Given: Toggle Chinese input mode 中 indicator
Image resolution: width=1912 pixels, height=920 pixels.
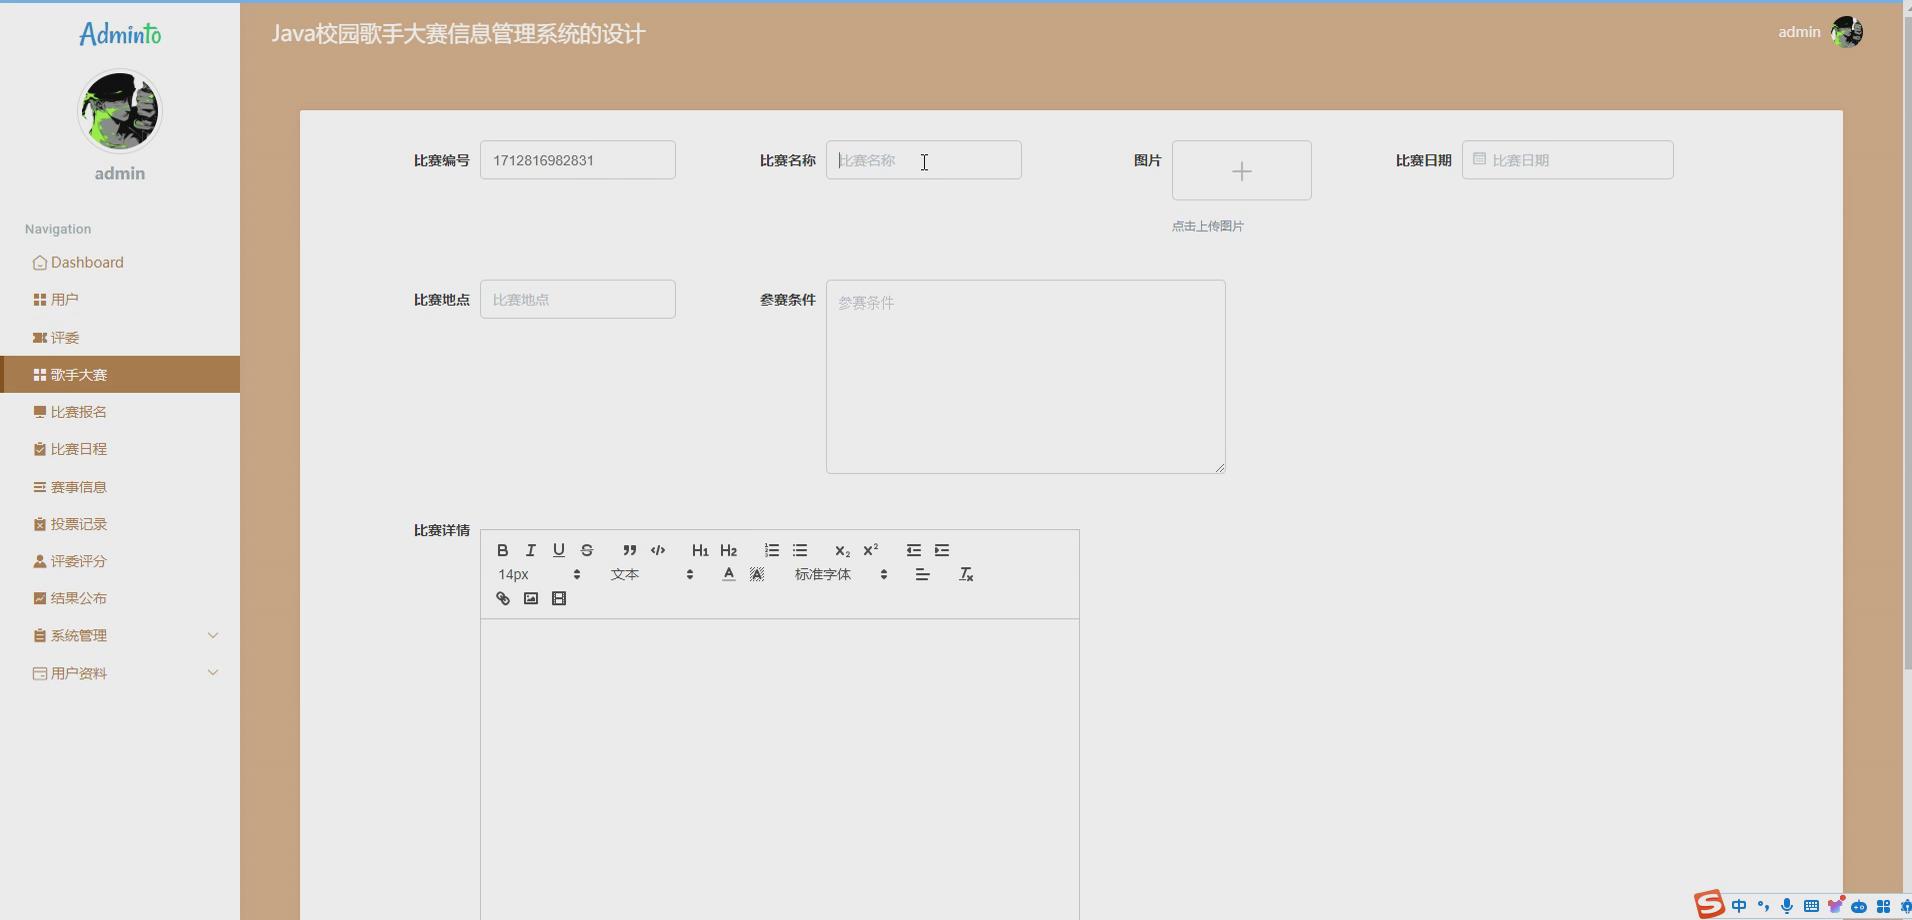Looking at the screenshot, I should click(x=1739, y=906).
